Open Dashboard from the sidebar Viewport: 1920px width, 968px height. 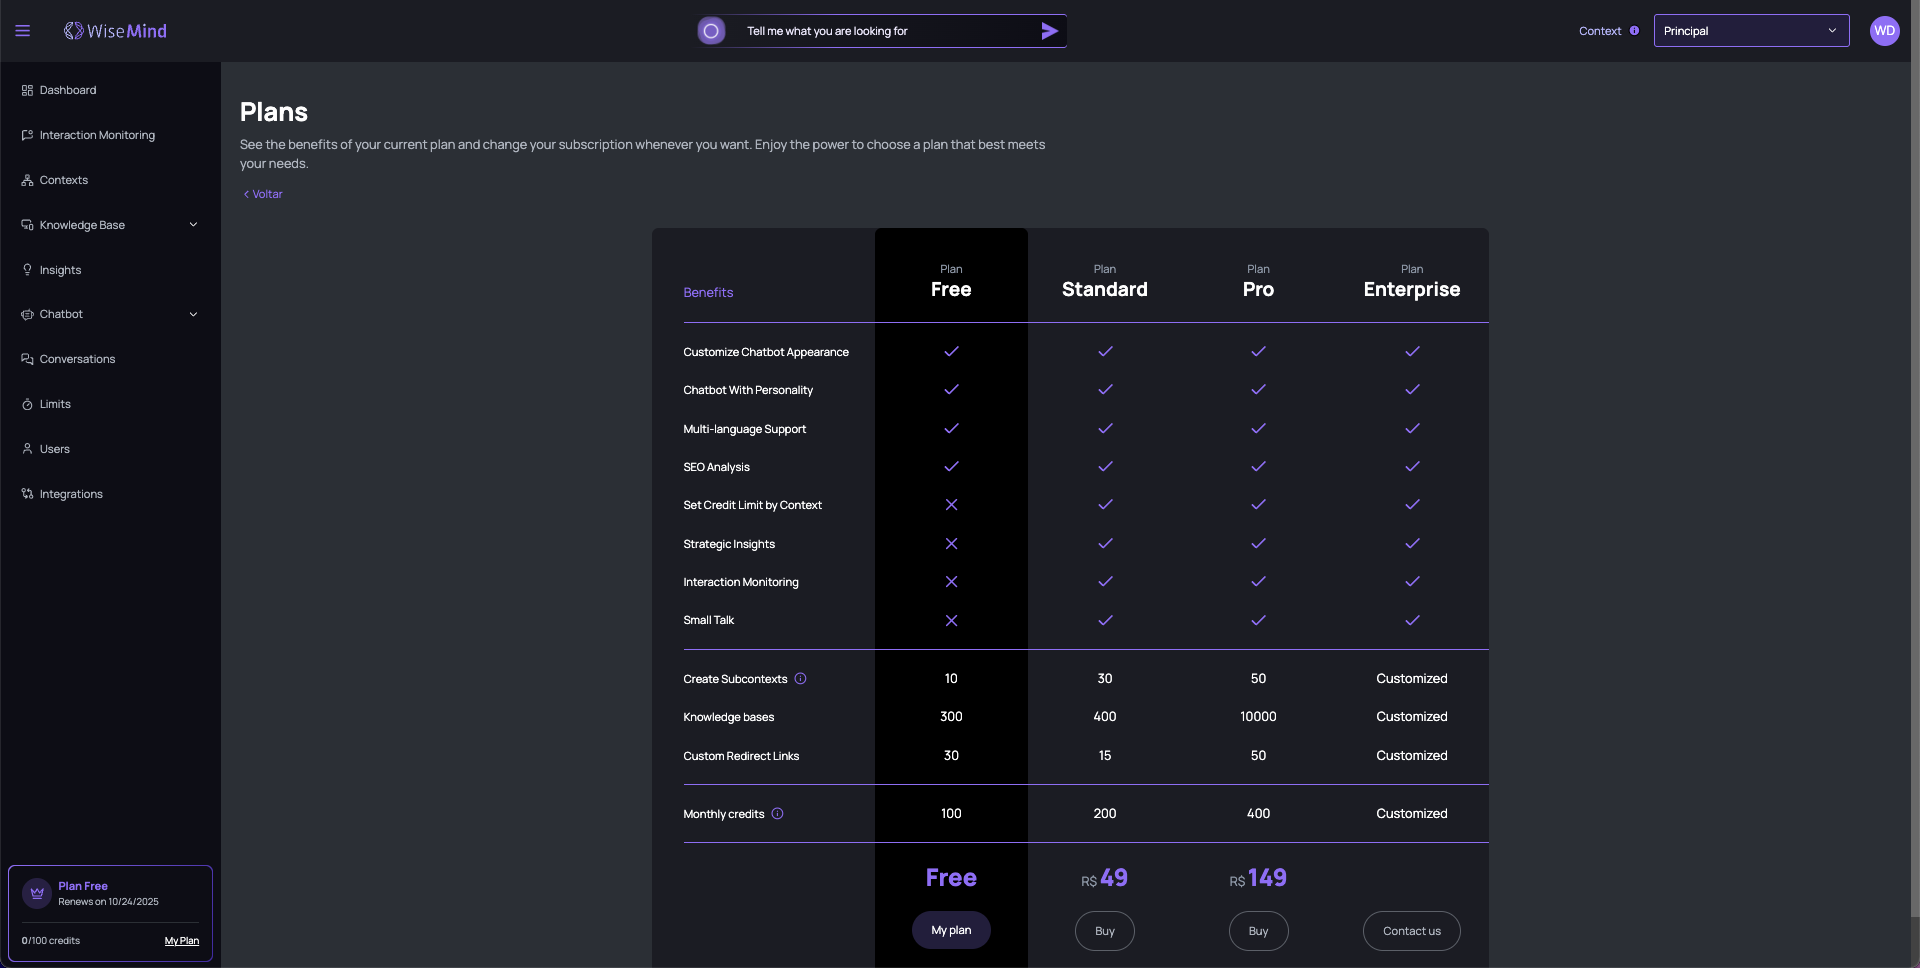pyautogui.click(x=68, y=90)
